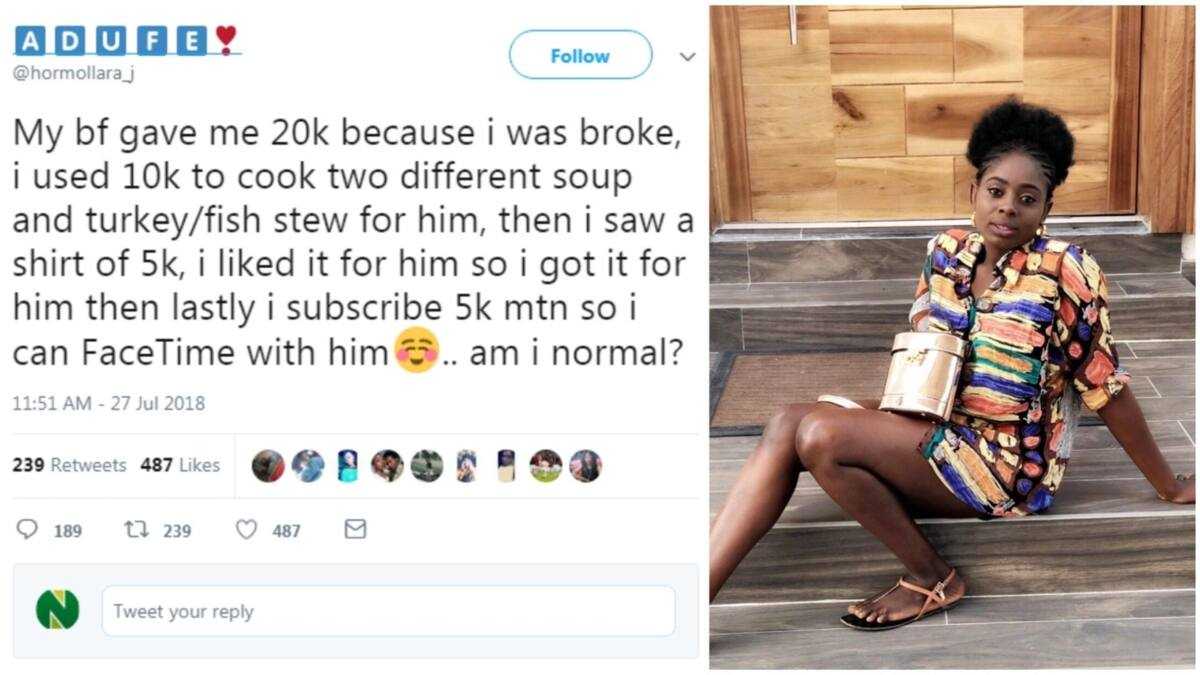Click the Tweet your reply field
This screenshot has width=1200, height=675.
pyautogui.click(x=388, y=611)
